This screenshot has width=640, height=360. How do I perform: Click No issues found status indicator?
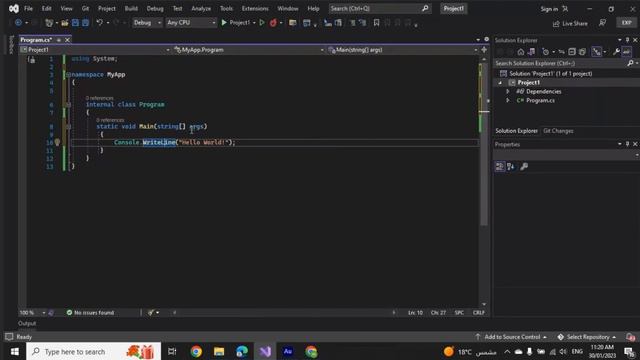[90, 313]
